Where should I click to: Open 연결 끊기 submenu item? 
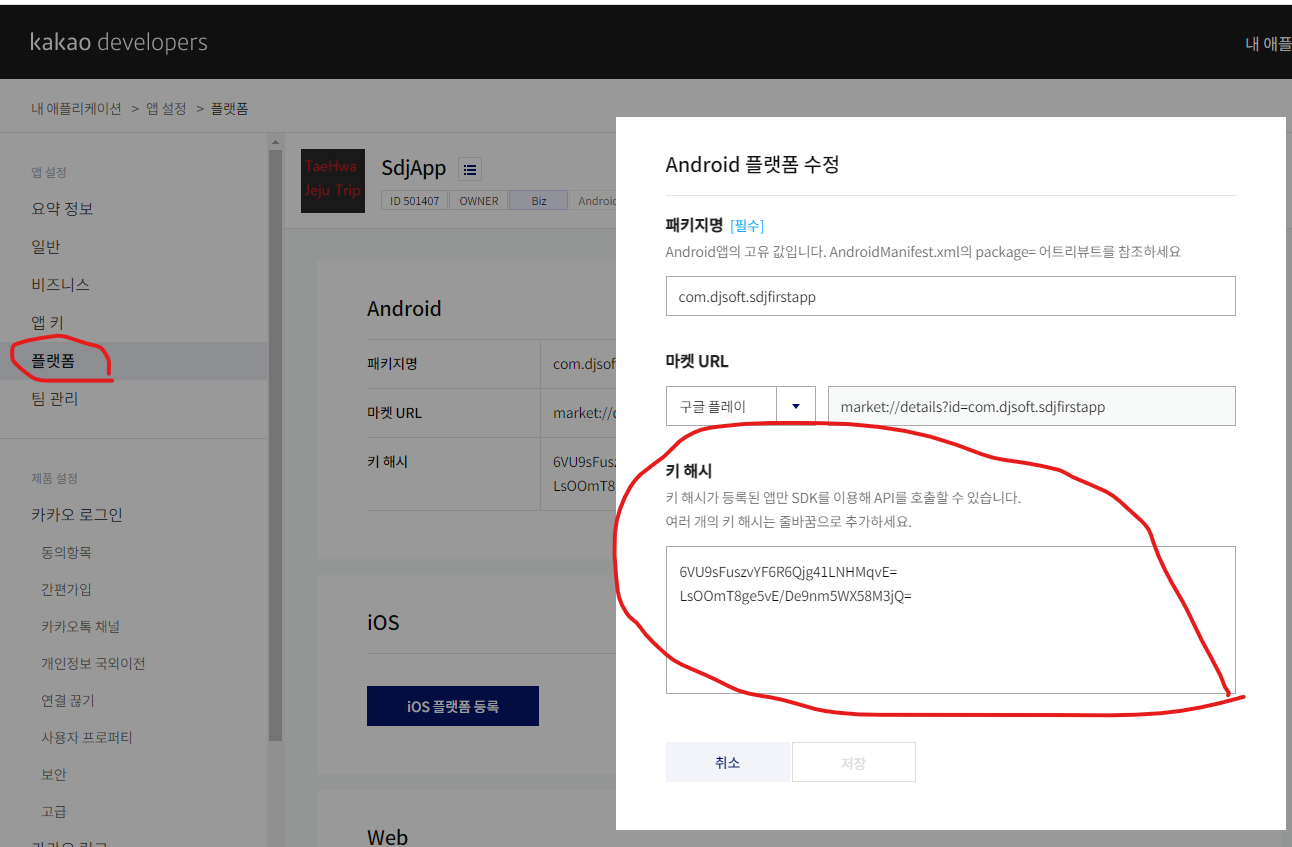68,700
